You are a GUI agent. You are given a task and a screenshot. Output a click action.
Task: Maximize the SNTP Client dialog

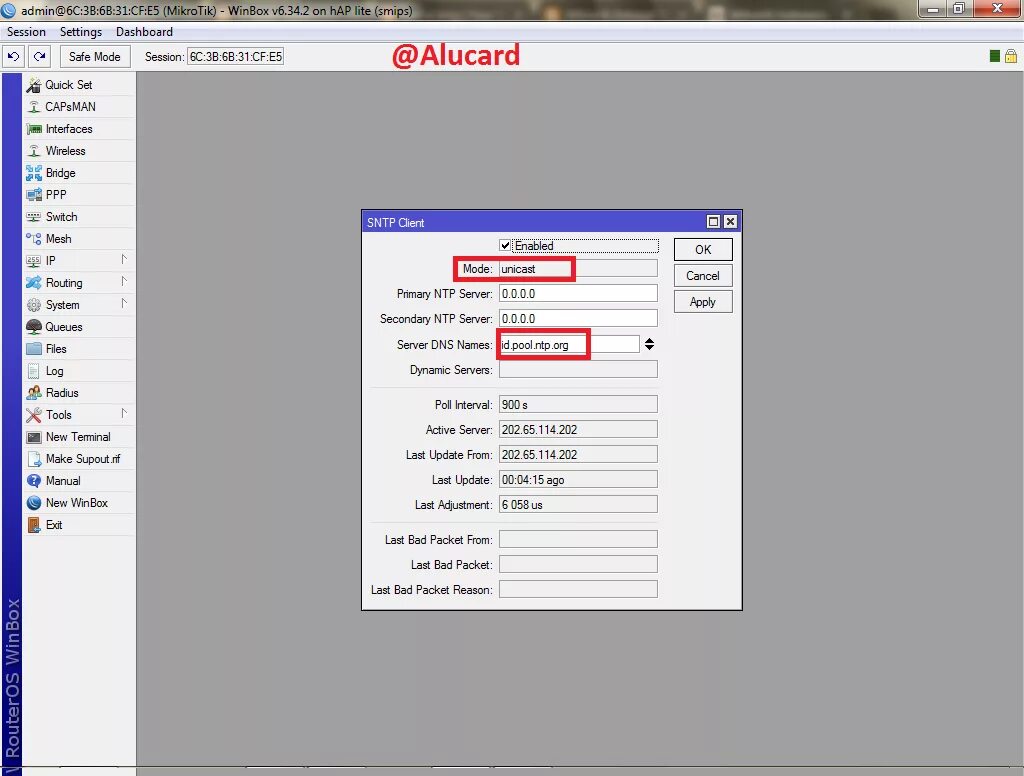click(713, 221)
